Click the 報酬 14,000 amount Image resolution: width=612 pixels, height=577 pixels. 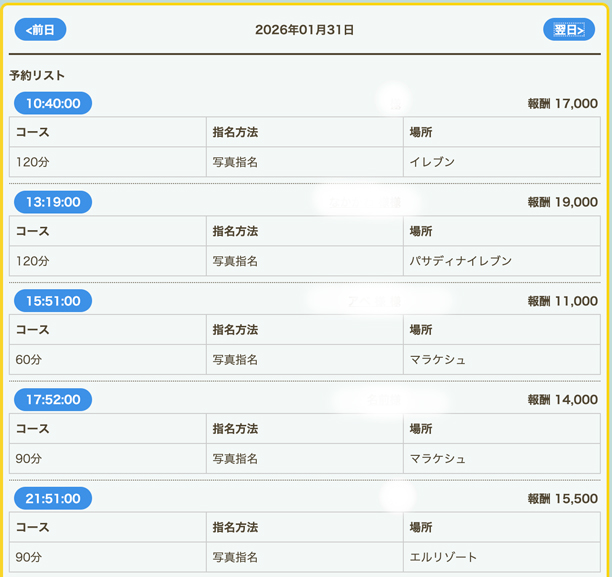point(562,400)
